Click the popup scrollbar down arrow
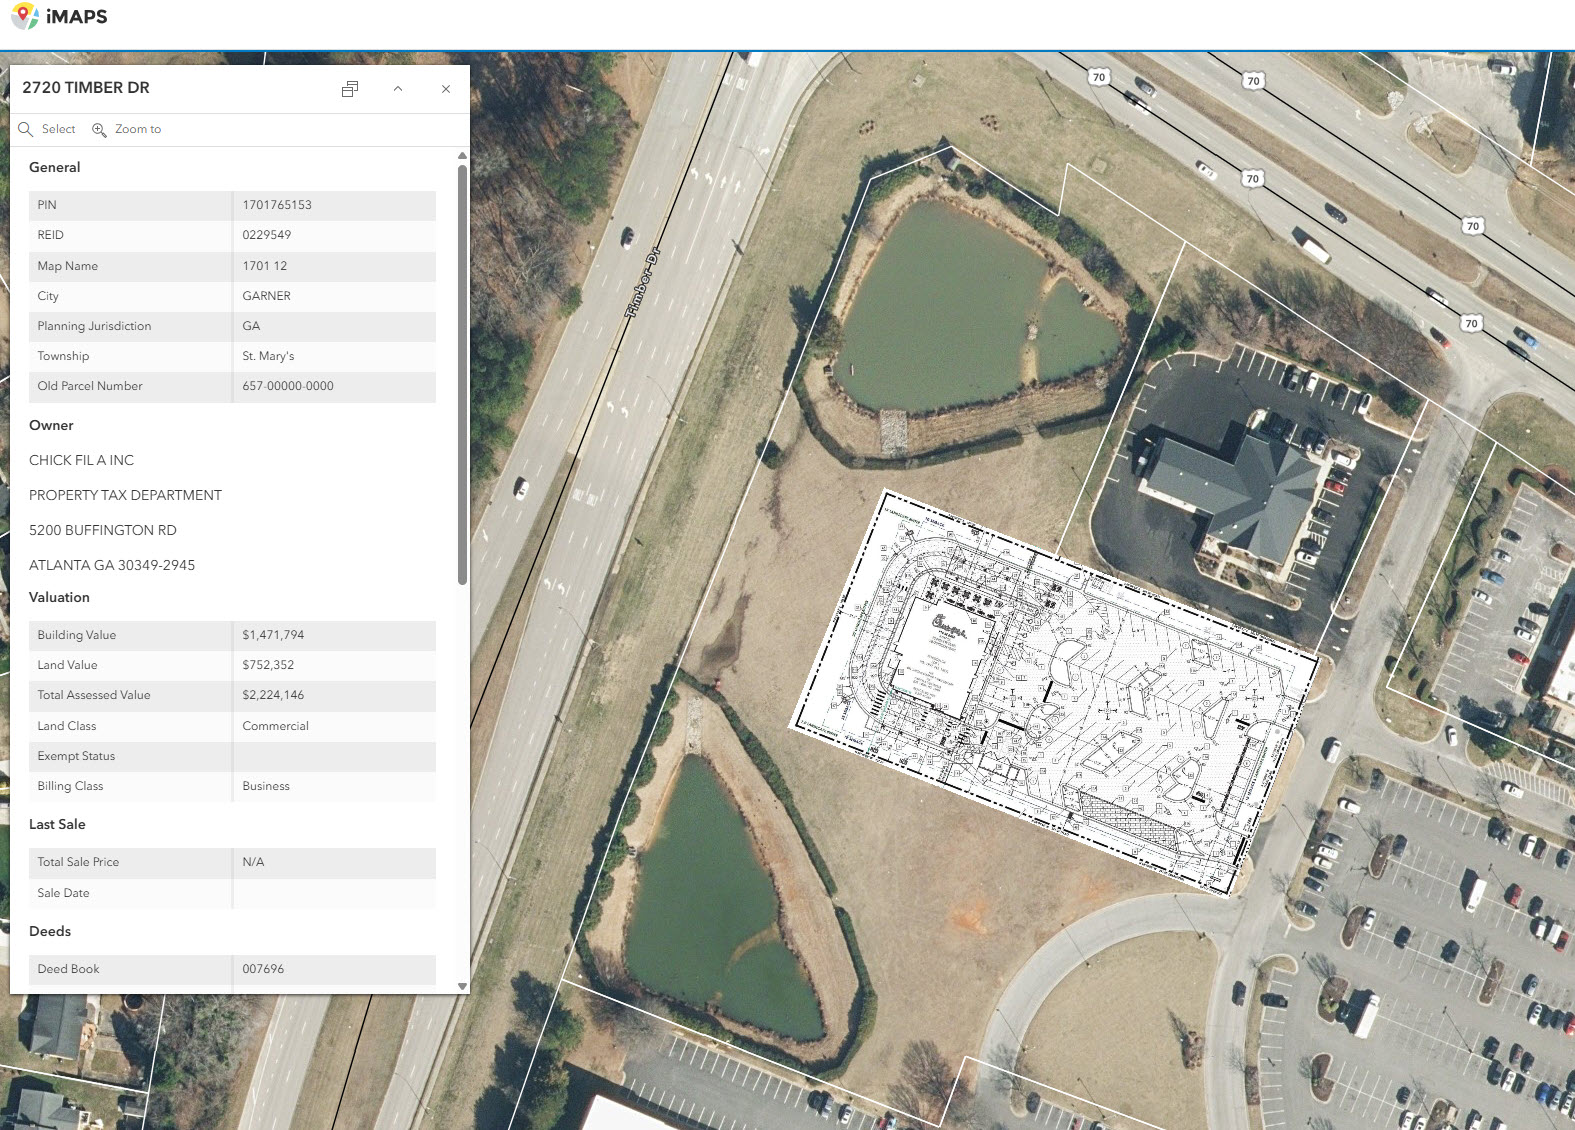1575x1130 pixels. tap(462, 986)
